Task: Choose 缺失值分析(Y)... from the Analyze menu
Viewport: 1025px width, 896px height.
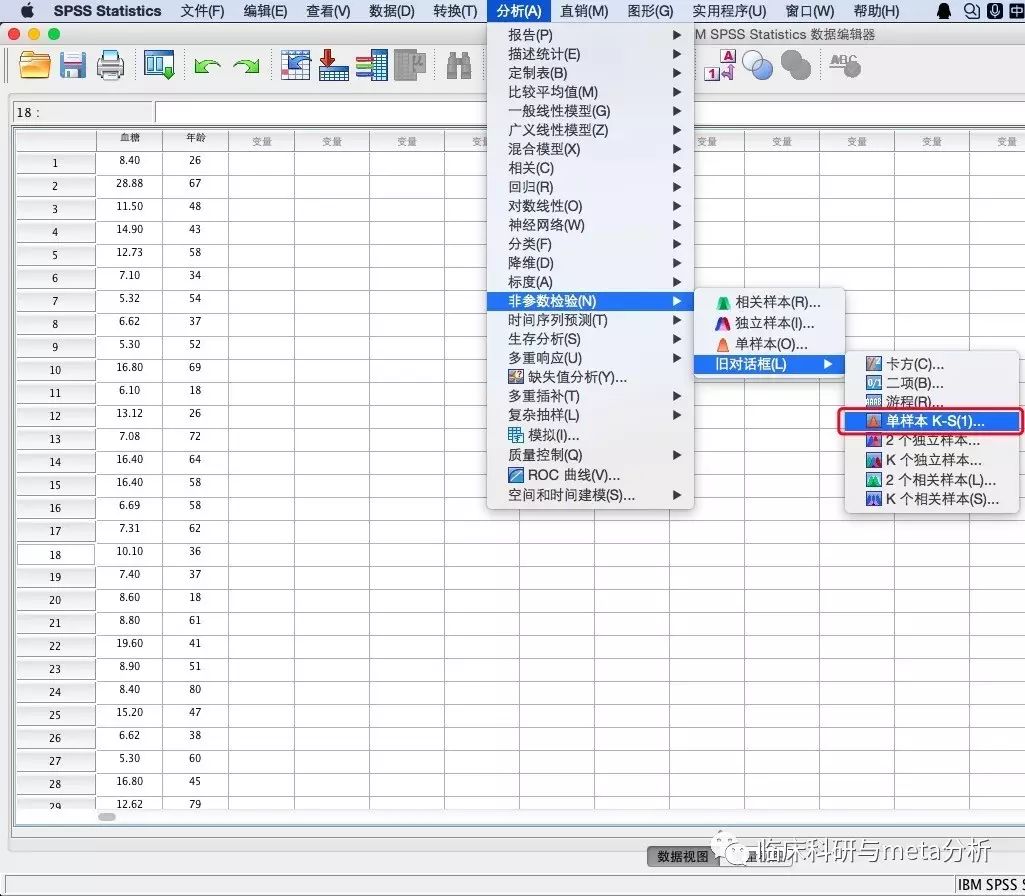Action: pyautogui.click(x=590, y=376)
